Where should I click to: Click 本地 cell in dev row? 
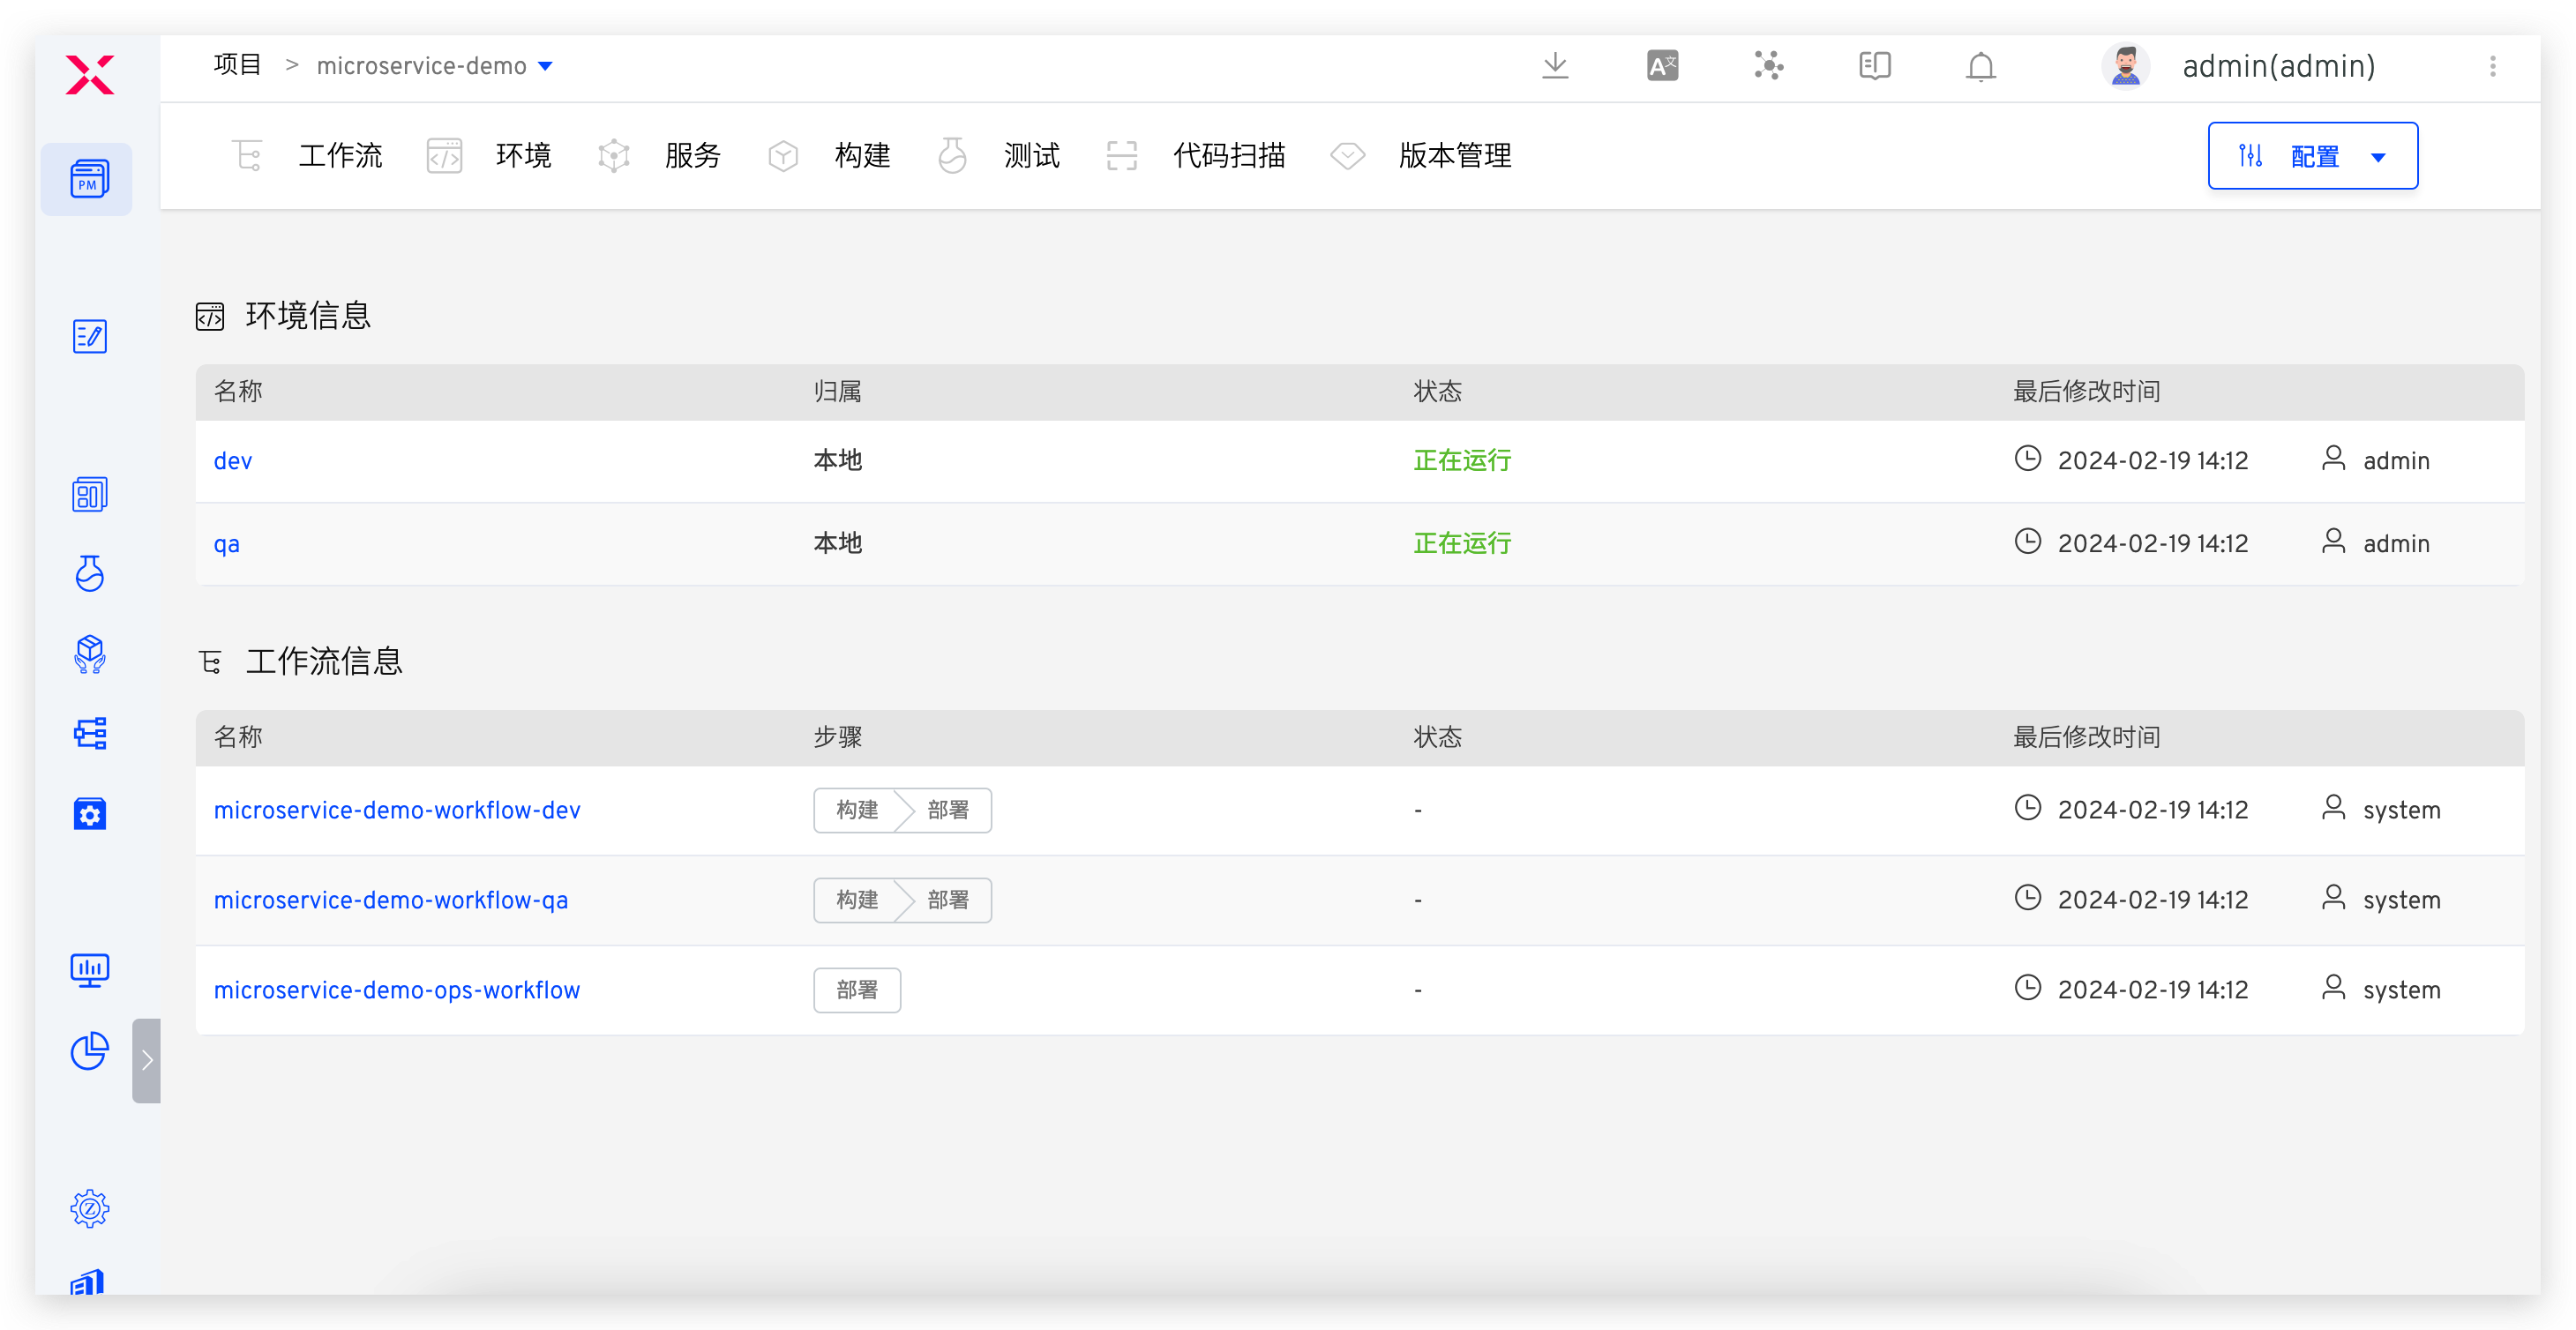(x=837, y=461)
